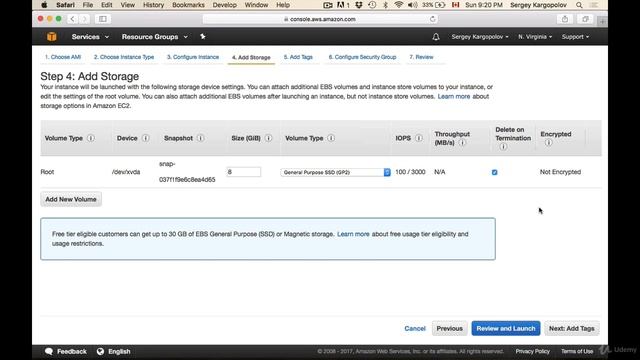Screen dimensions: 640x360
Task: Click info icon next to Size (GiB) header
Action: coord(268,138)
